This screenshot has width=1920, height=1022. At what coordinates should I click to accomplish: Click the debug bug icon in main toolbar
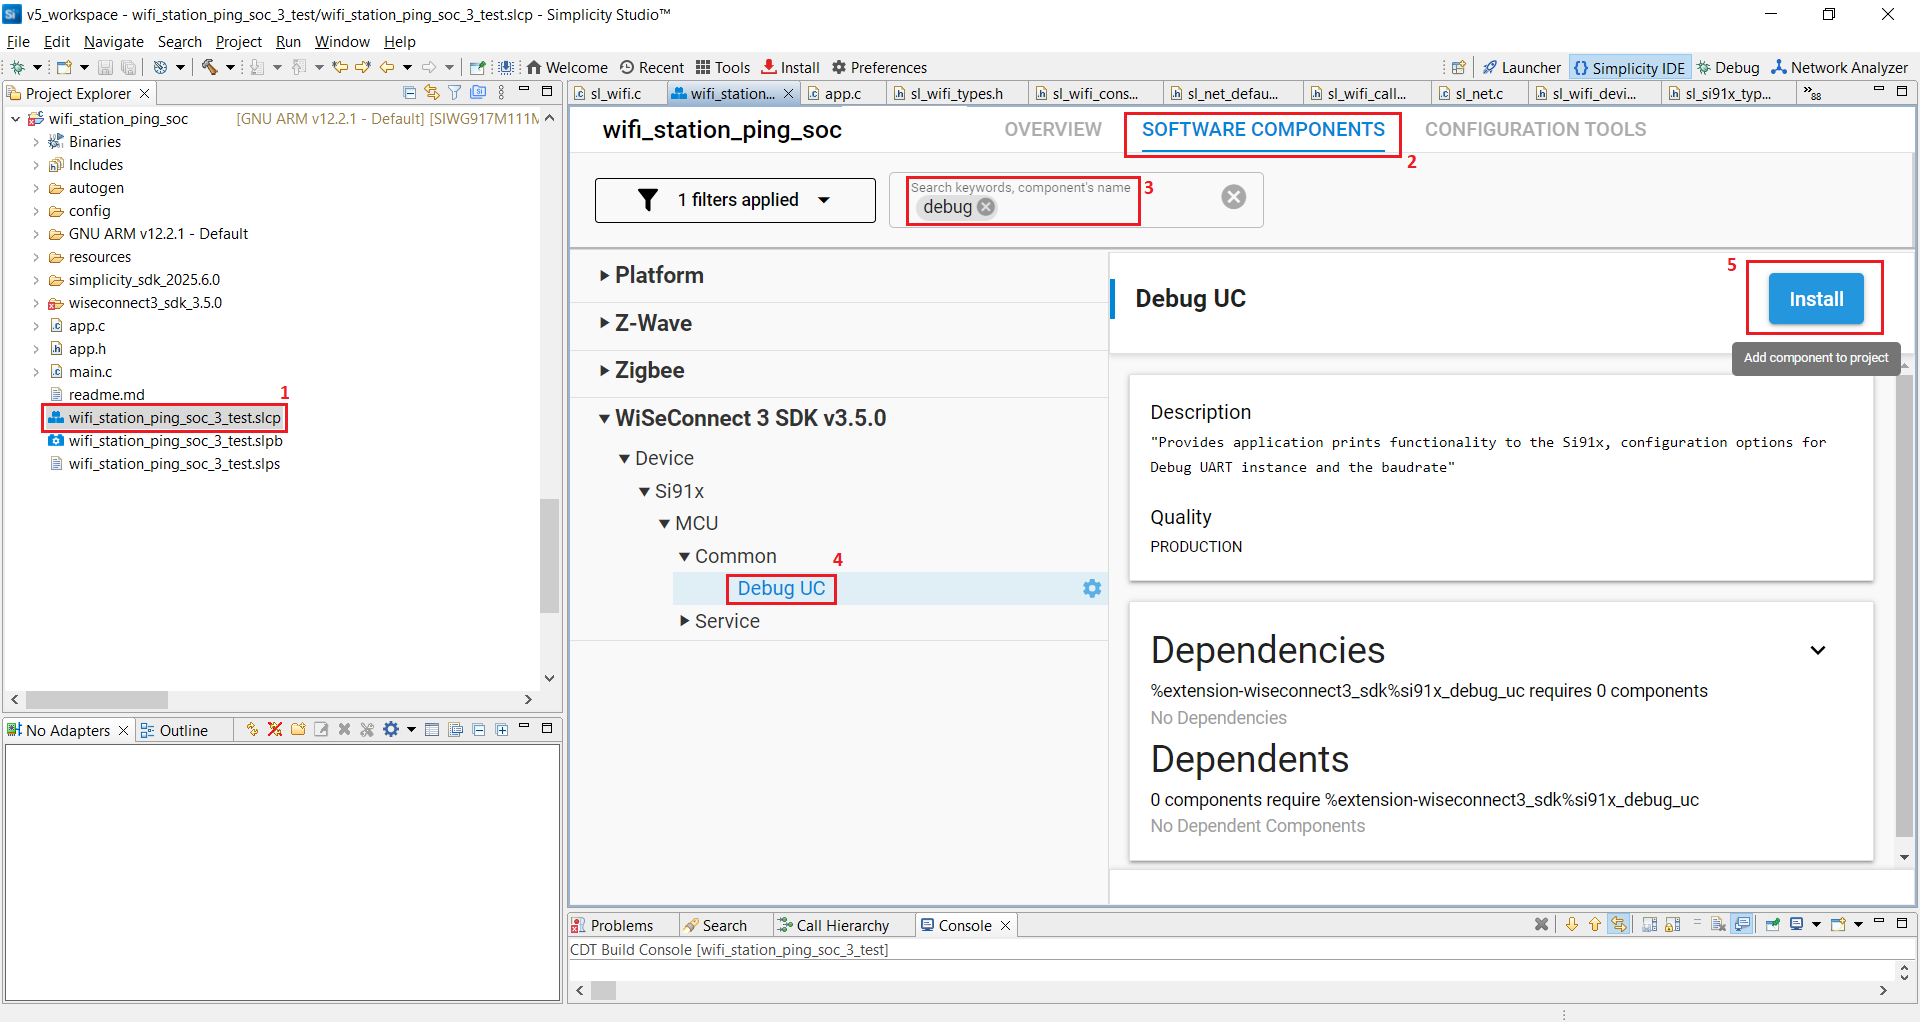[x=17, y=67]
